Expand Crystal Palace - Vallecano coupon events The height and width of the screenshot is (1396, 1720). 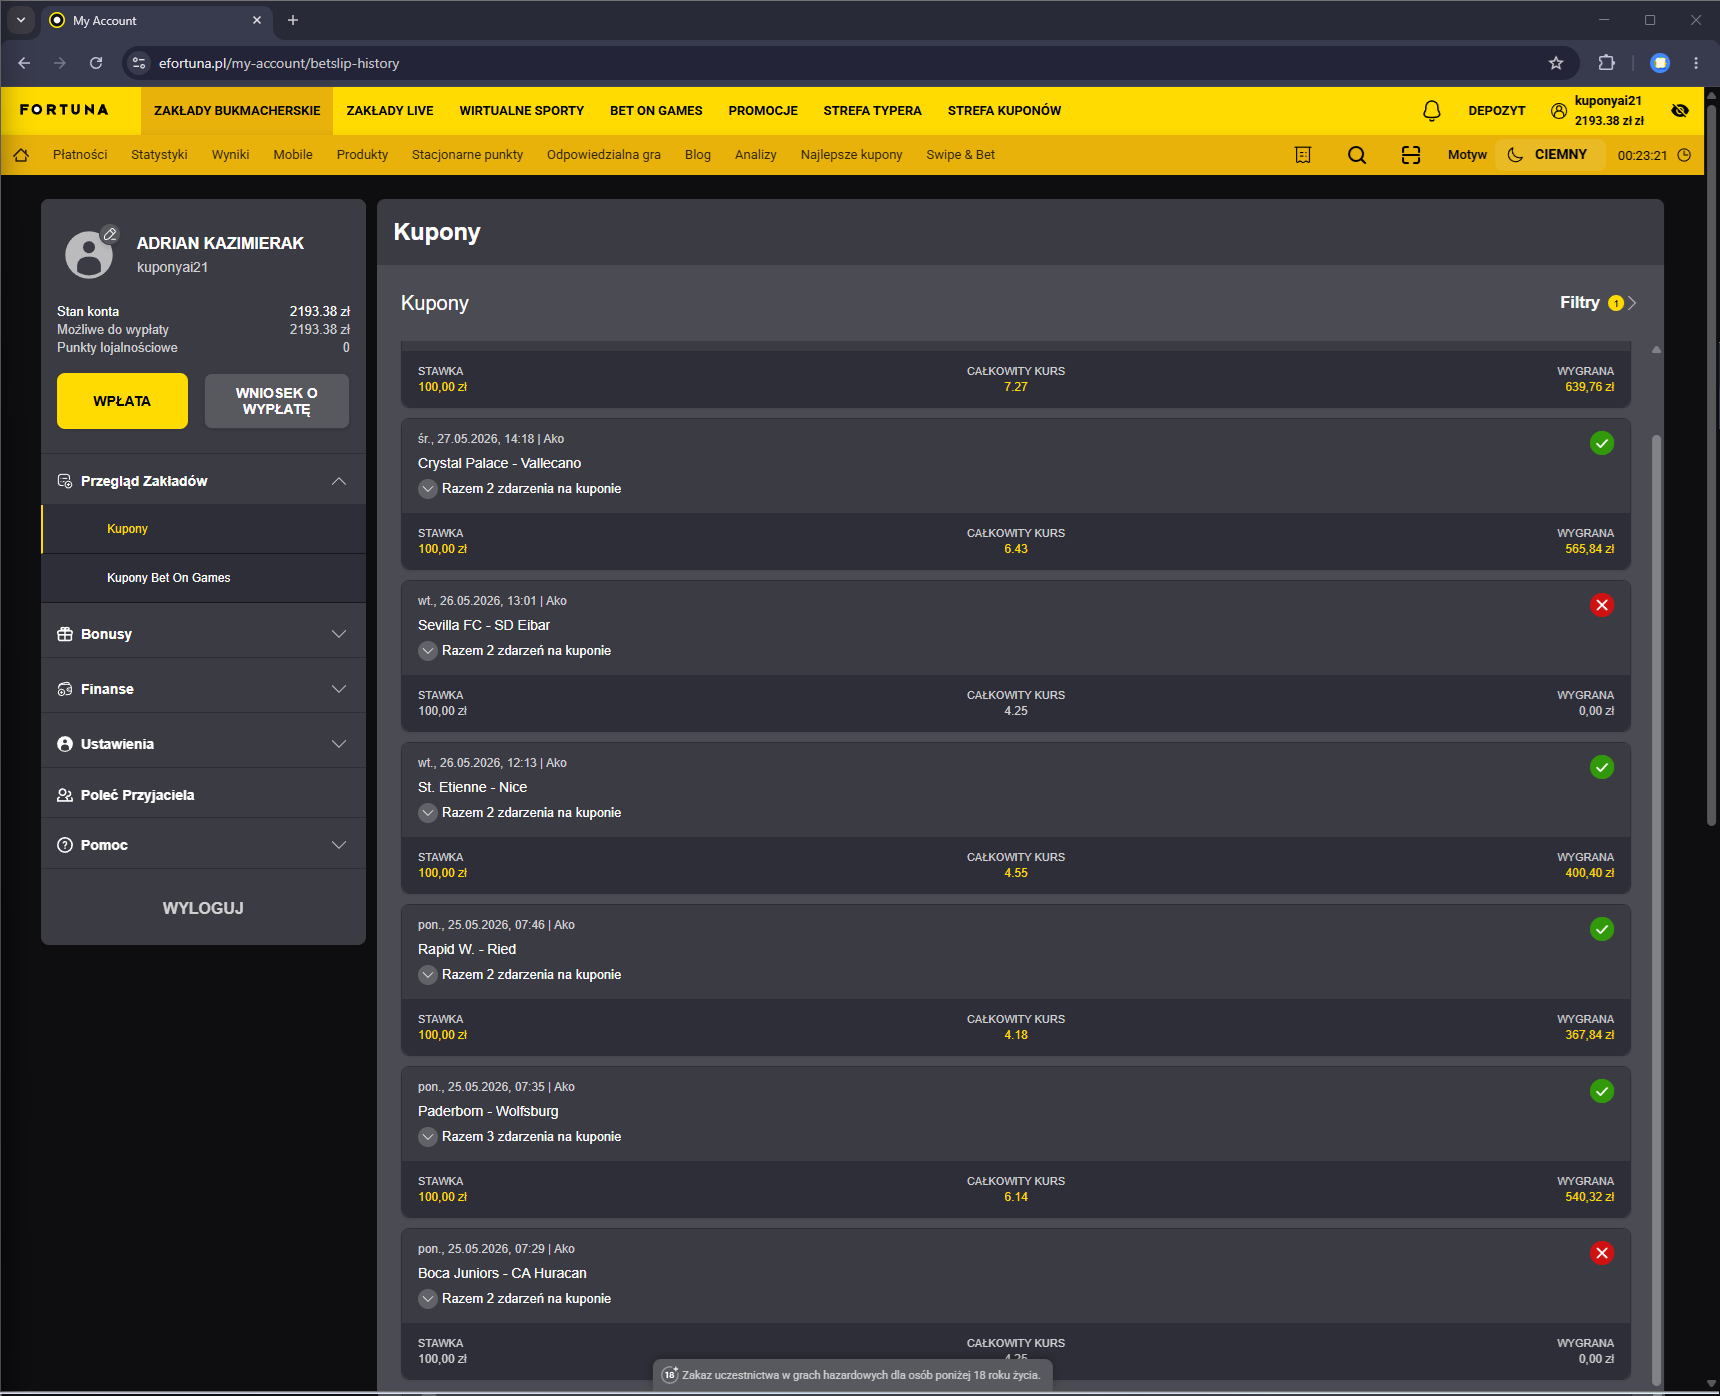click(428, 489)
